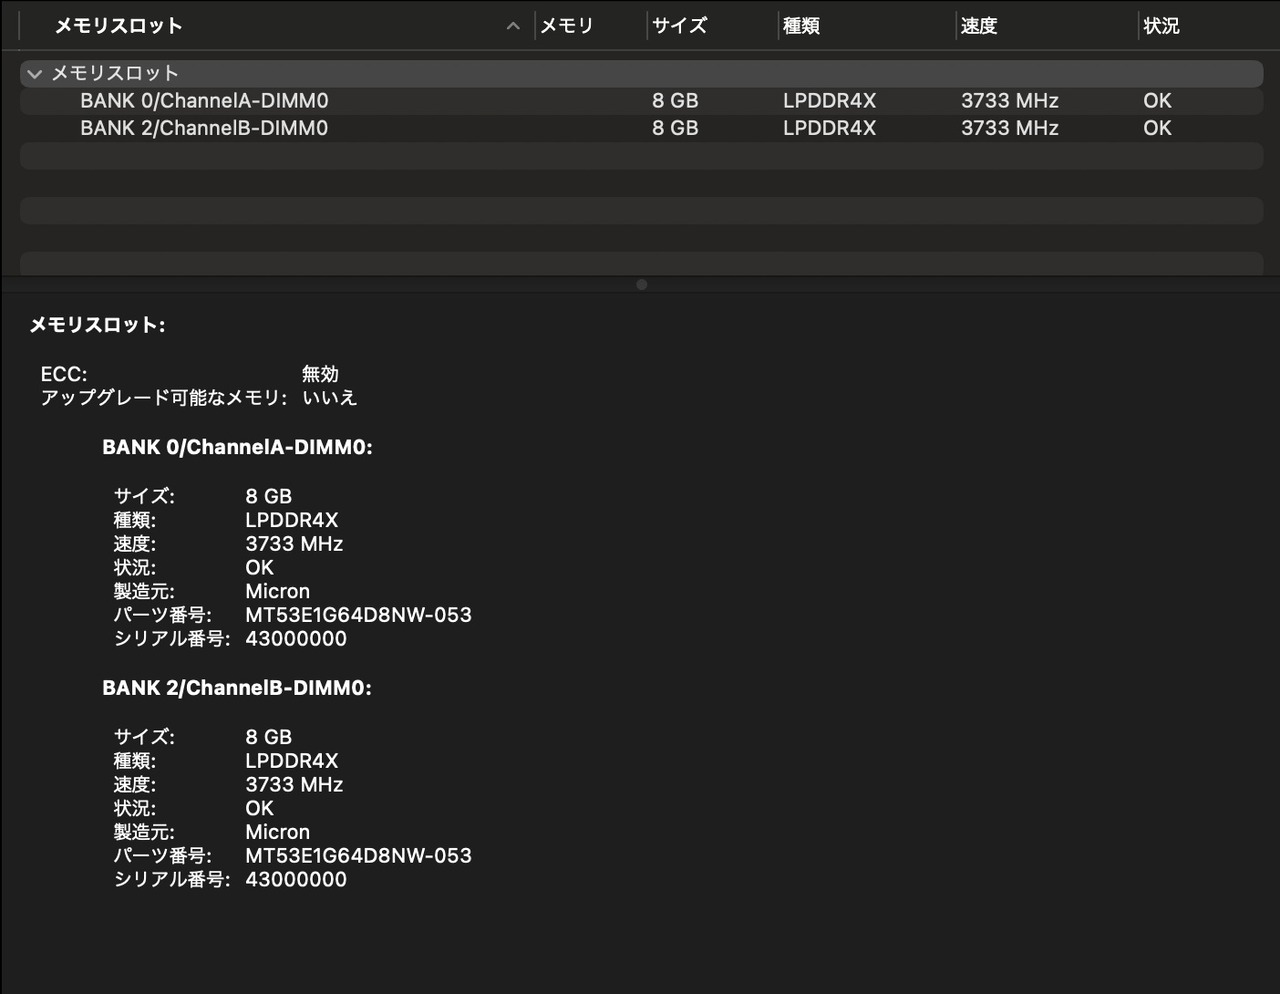Click the ECC value 無効
This screenshot has width=1280, height=994.
tap(320, 374)
